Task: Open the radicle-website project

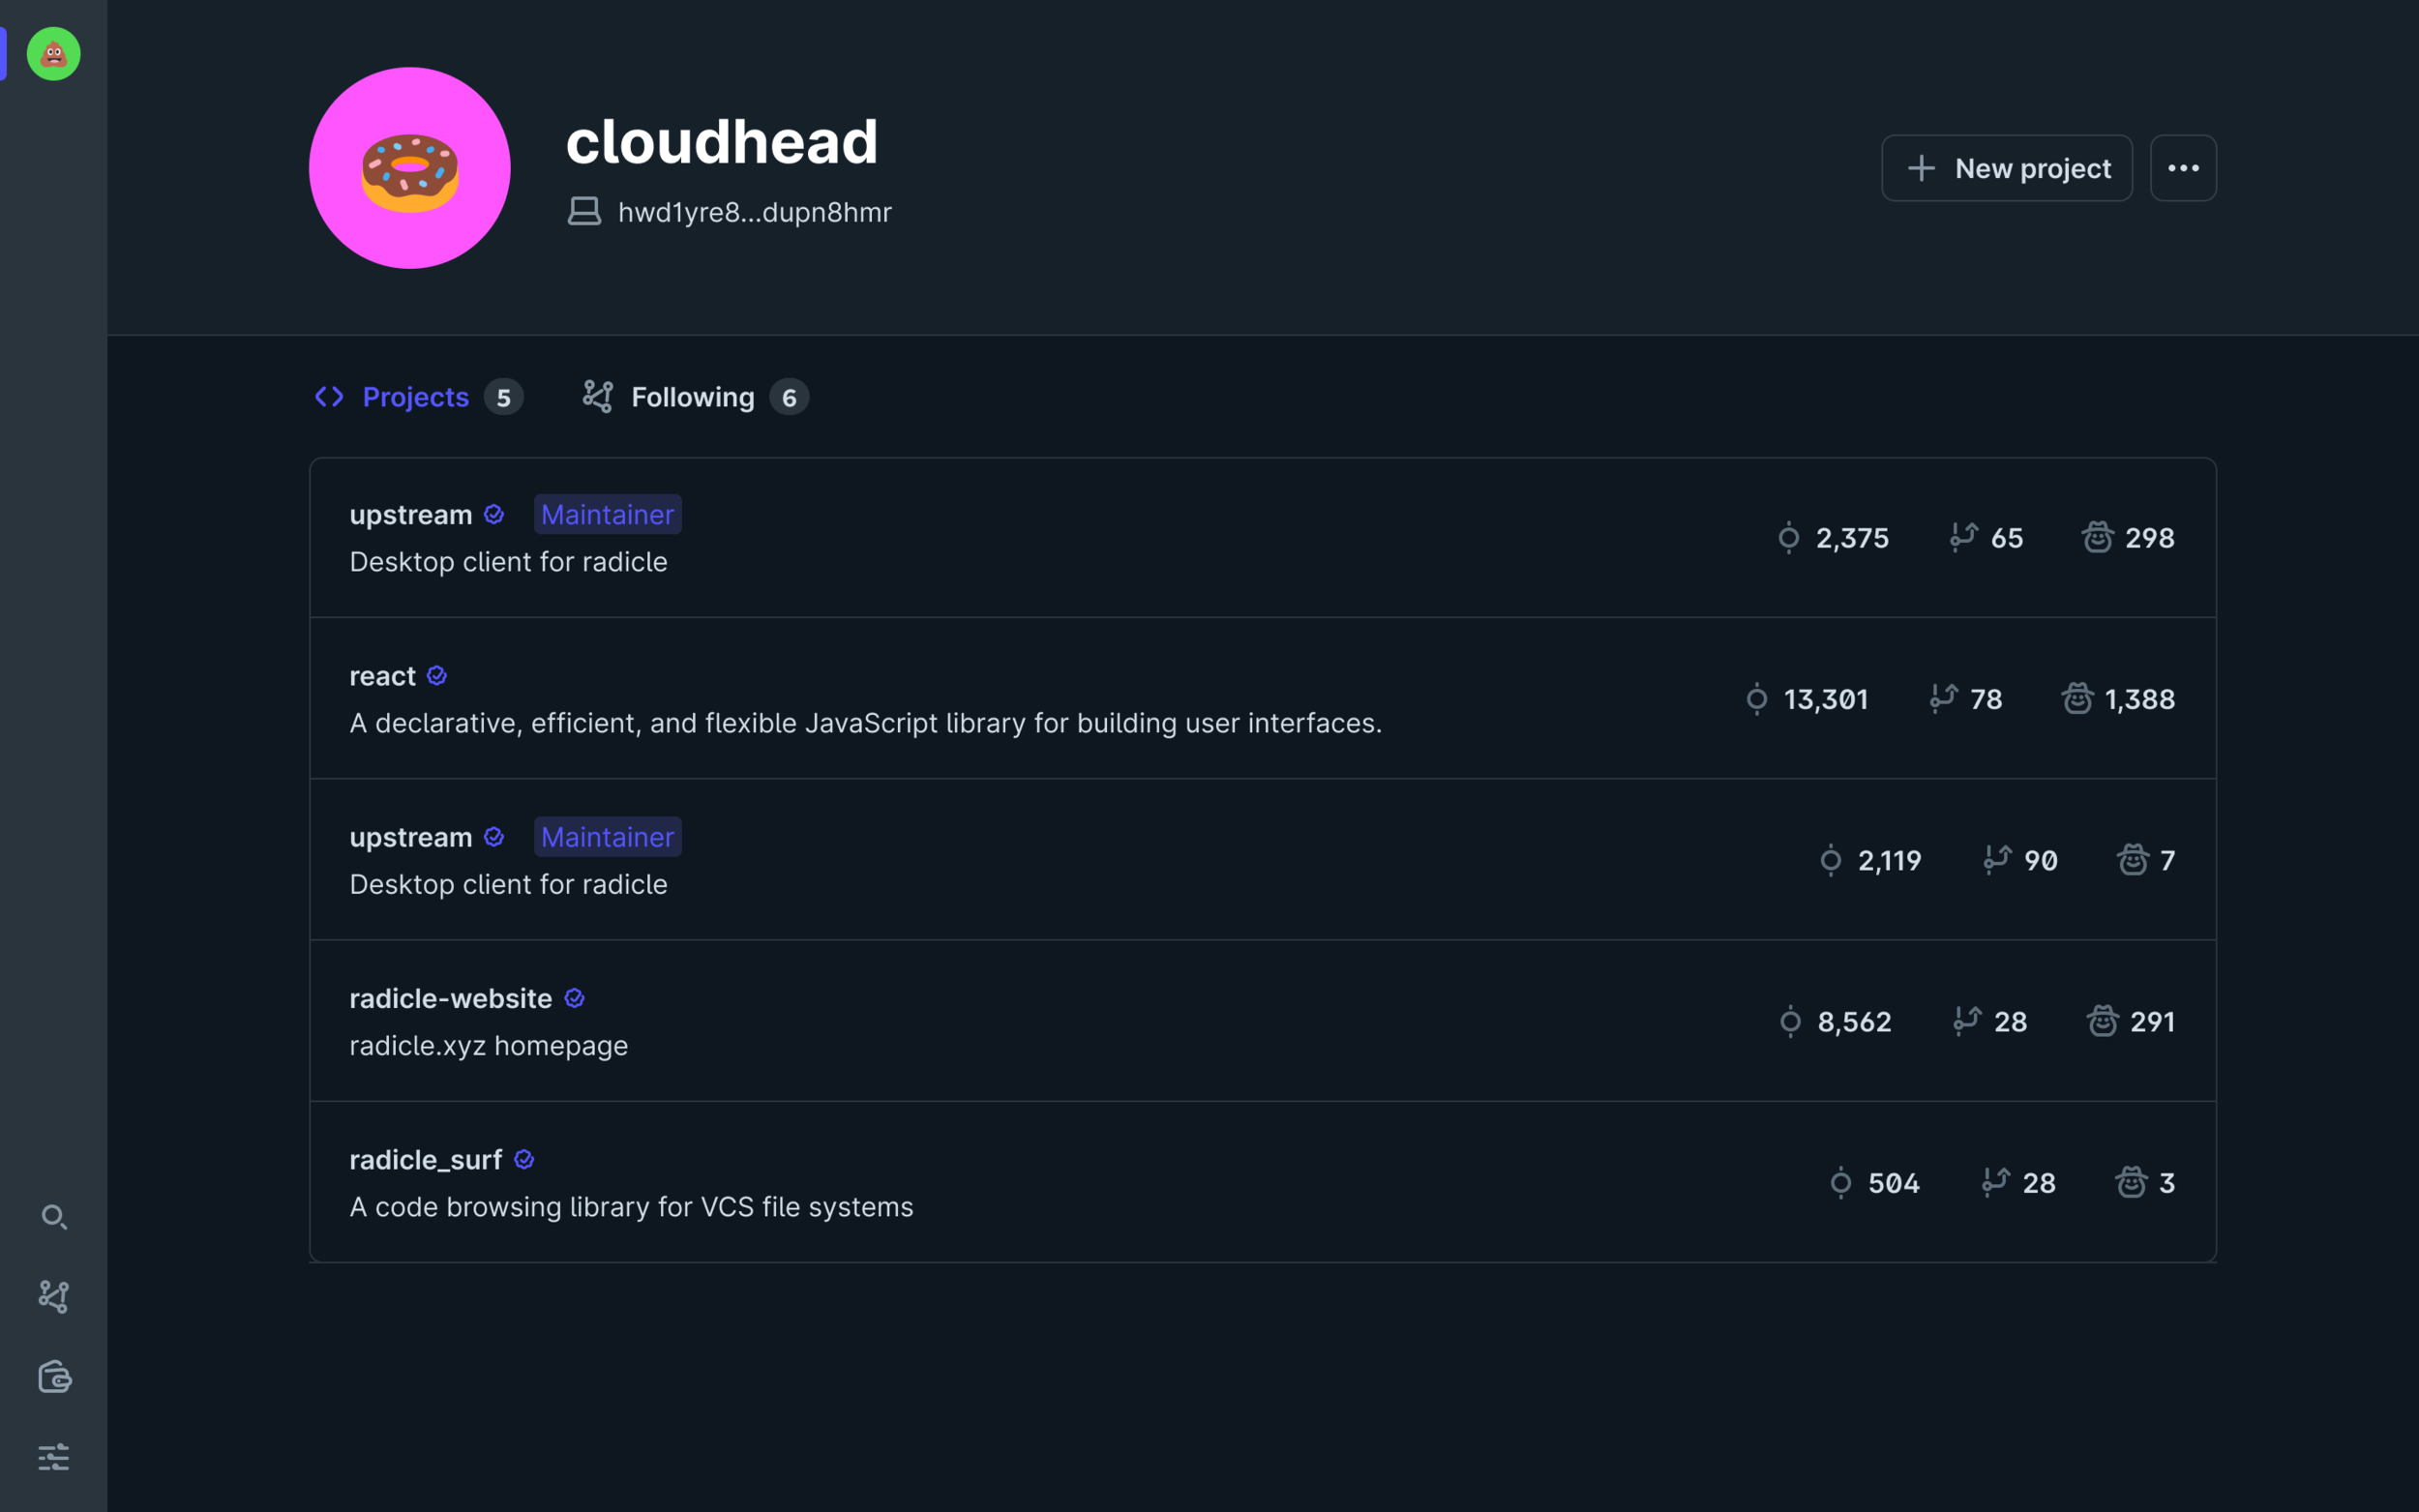Action: tap(450, 997)
